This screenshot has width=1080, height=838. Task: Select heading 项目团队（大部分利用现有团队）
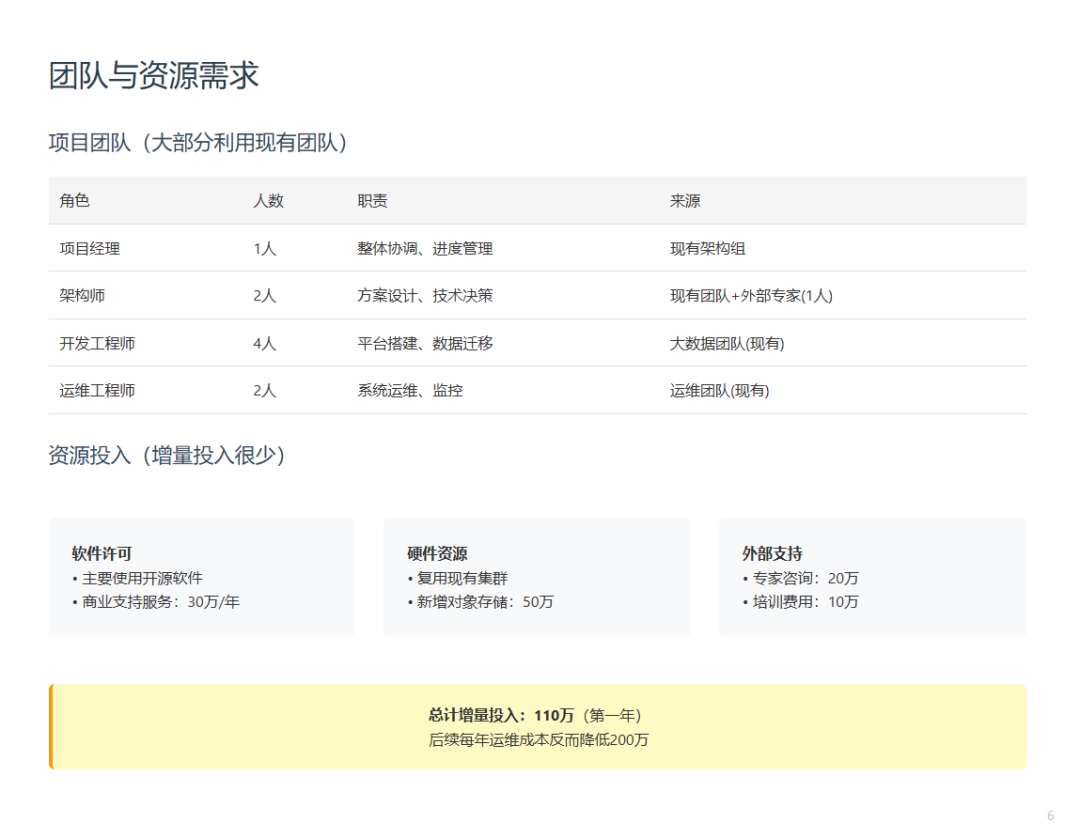pyautogui.click(x=198, y=143)
